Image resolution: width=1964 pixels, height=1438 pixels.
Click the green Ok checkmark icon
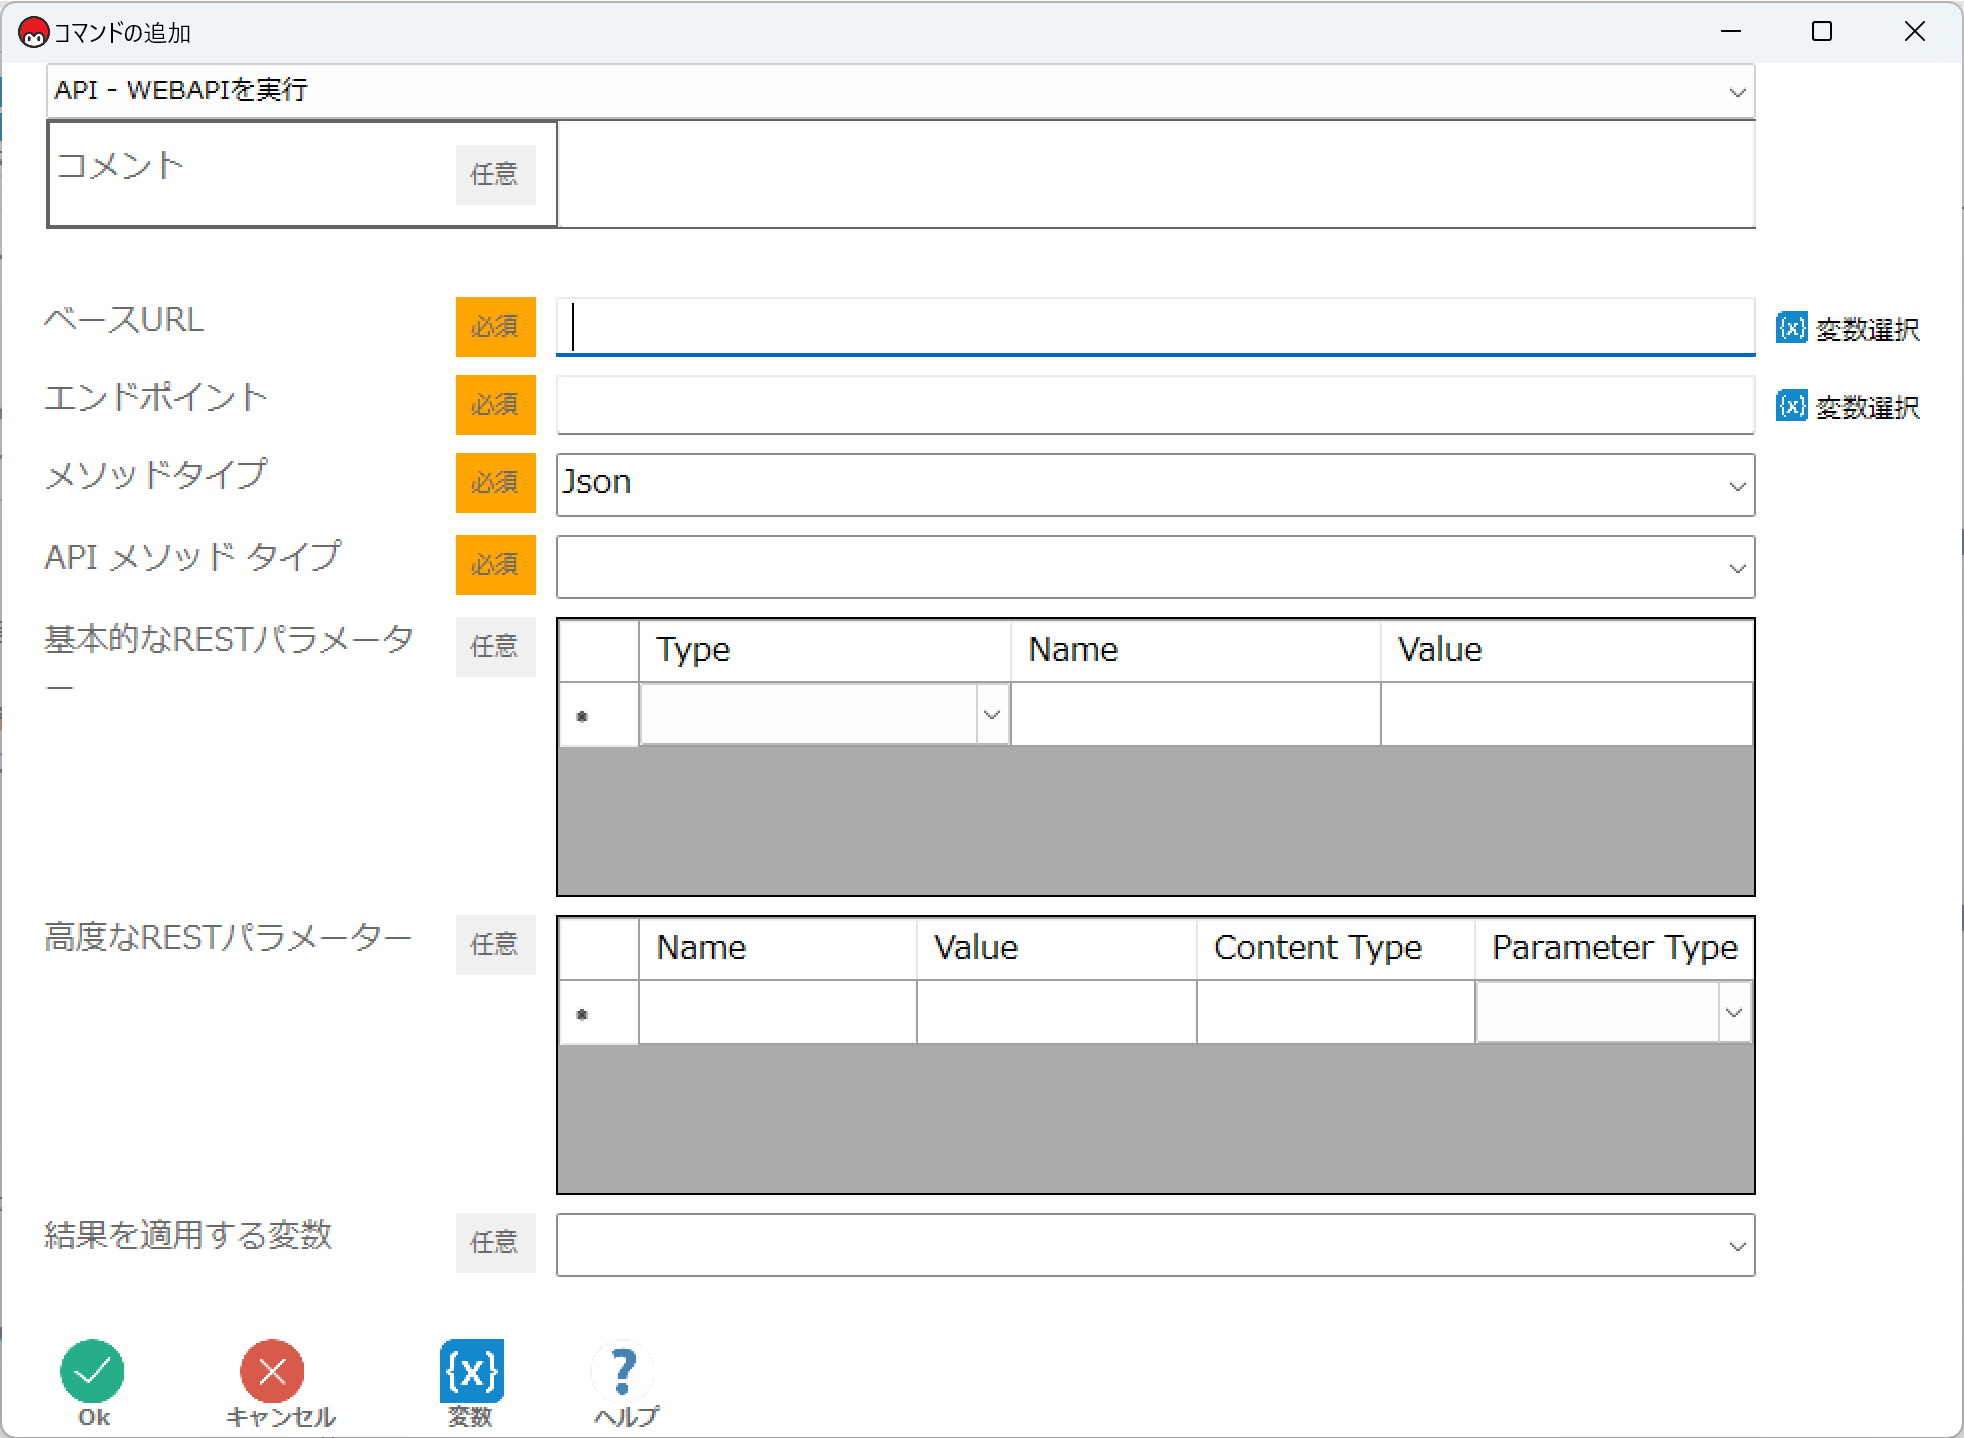(92, 1371)
